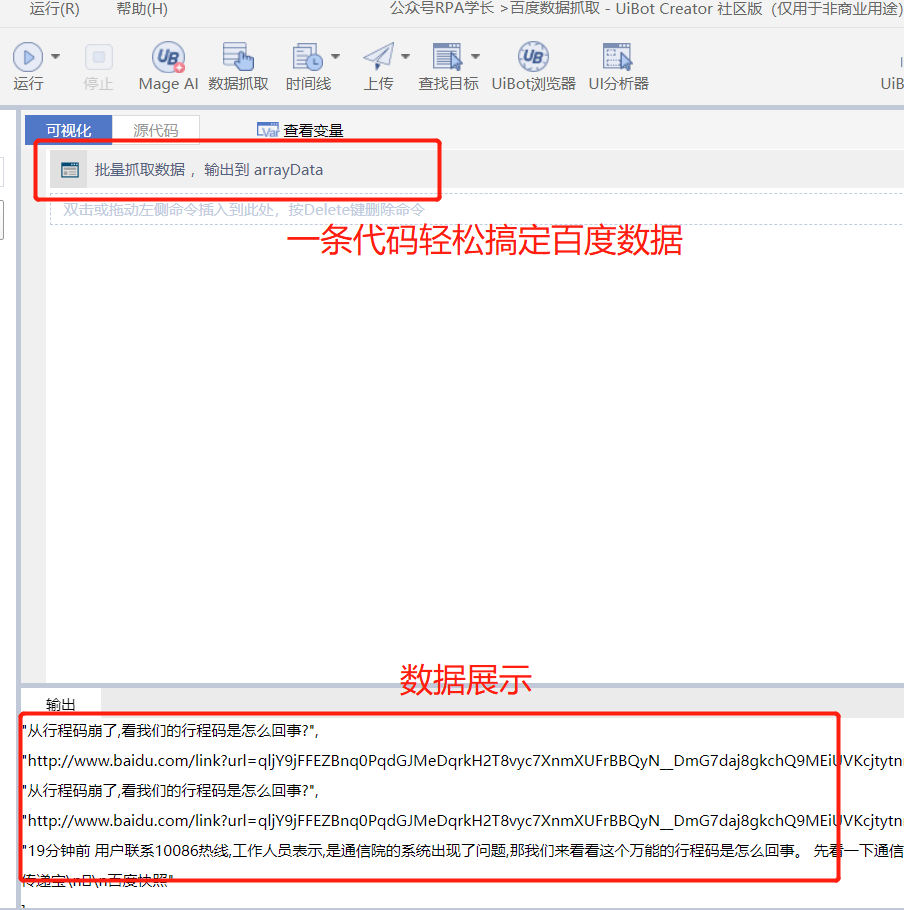Click the output line starting 19分钟前
904x910 pixels.
coord(462,851)
